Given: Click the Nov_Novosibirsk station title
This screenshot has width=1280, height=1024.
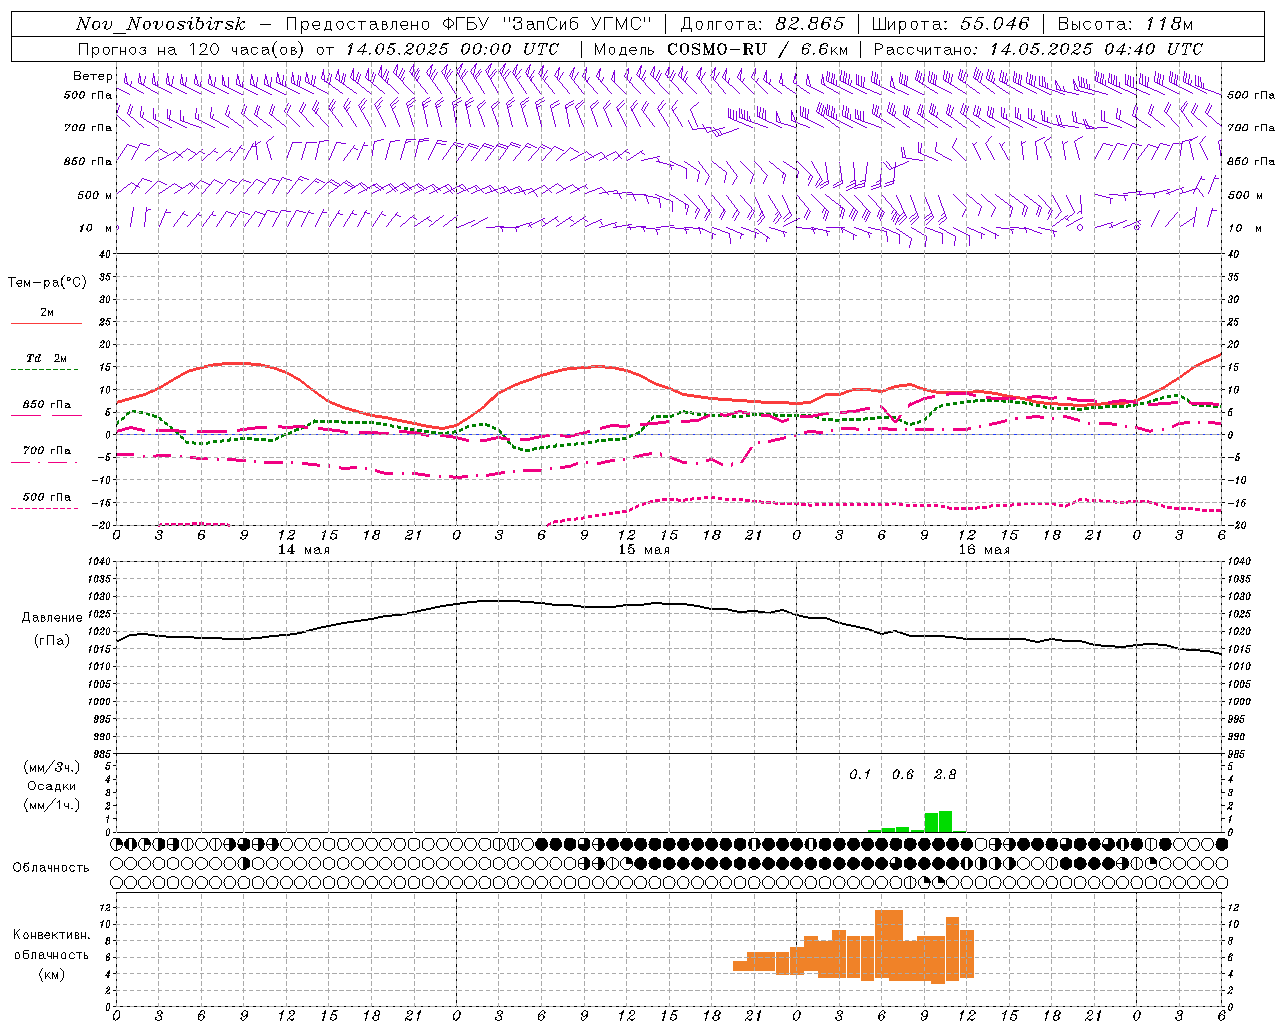Looking at the screenshot, I should coord(160,24).
